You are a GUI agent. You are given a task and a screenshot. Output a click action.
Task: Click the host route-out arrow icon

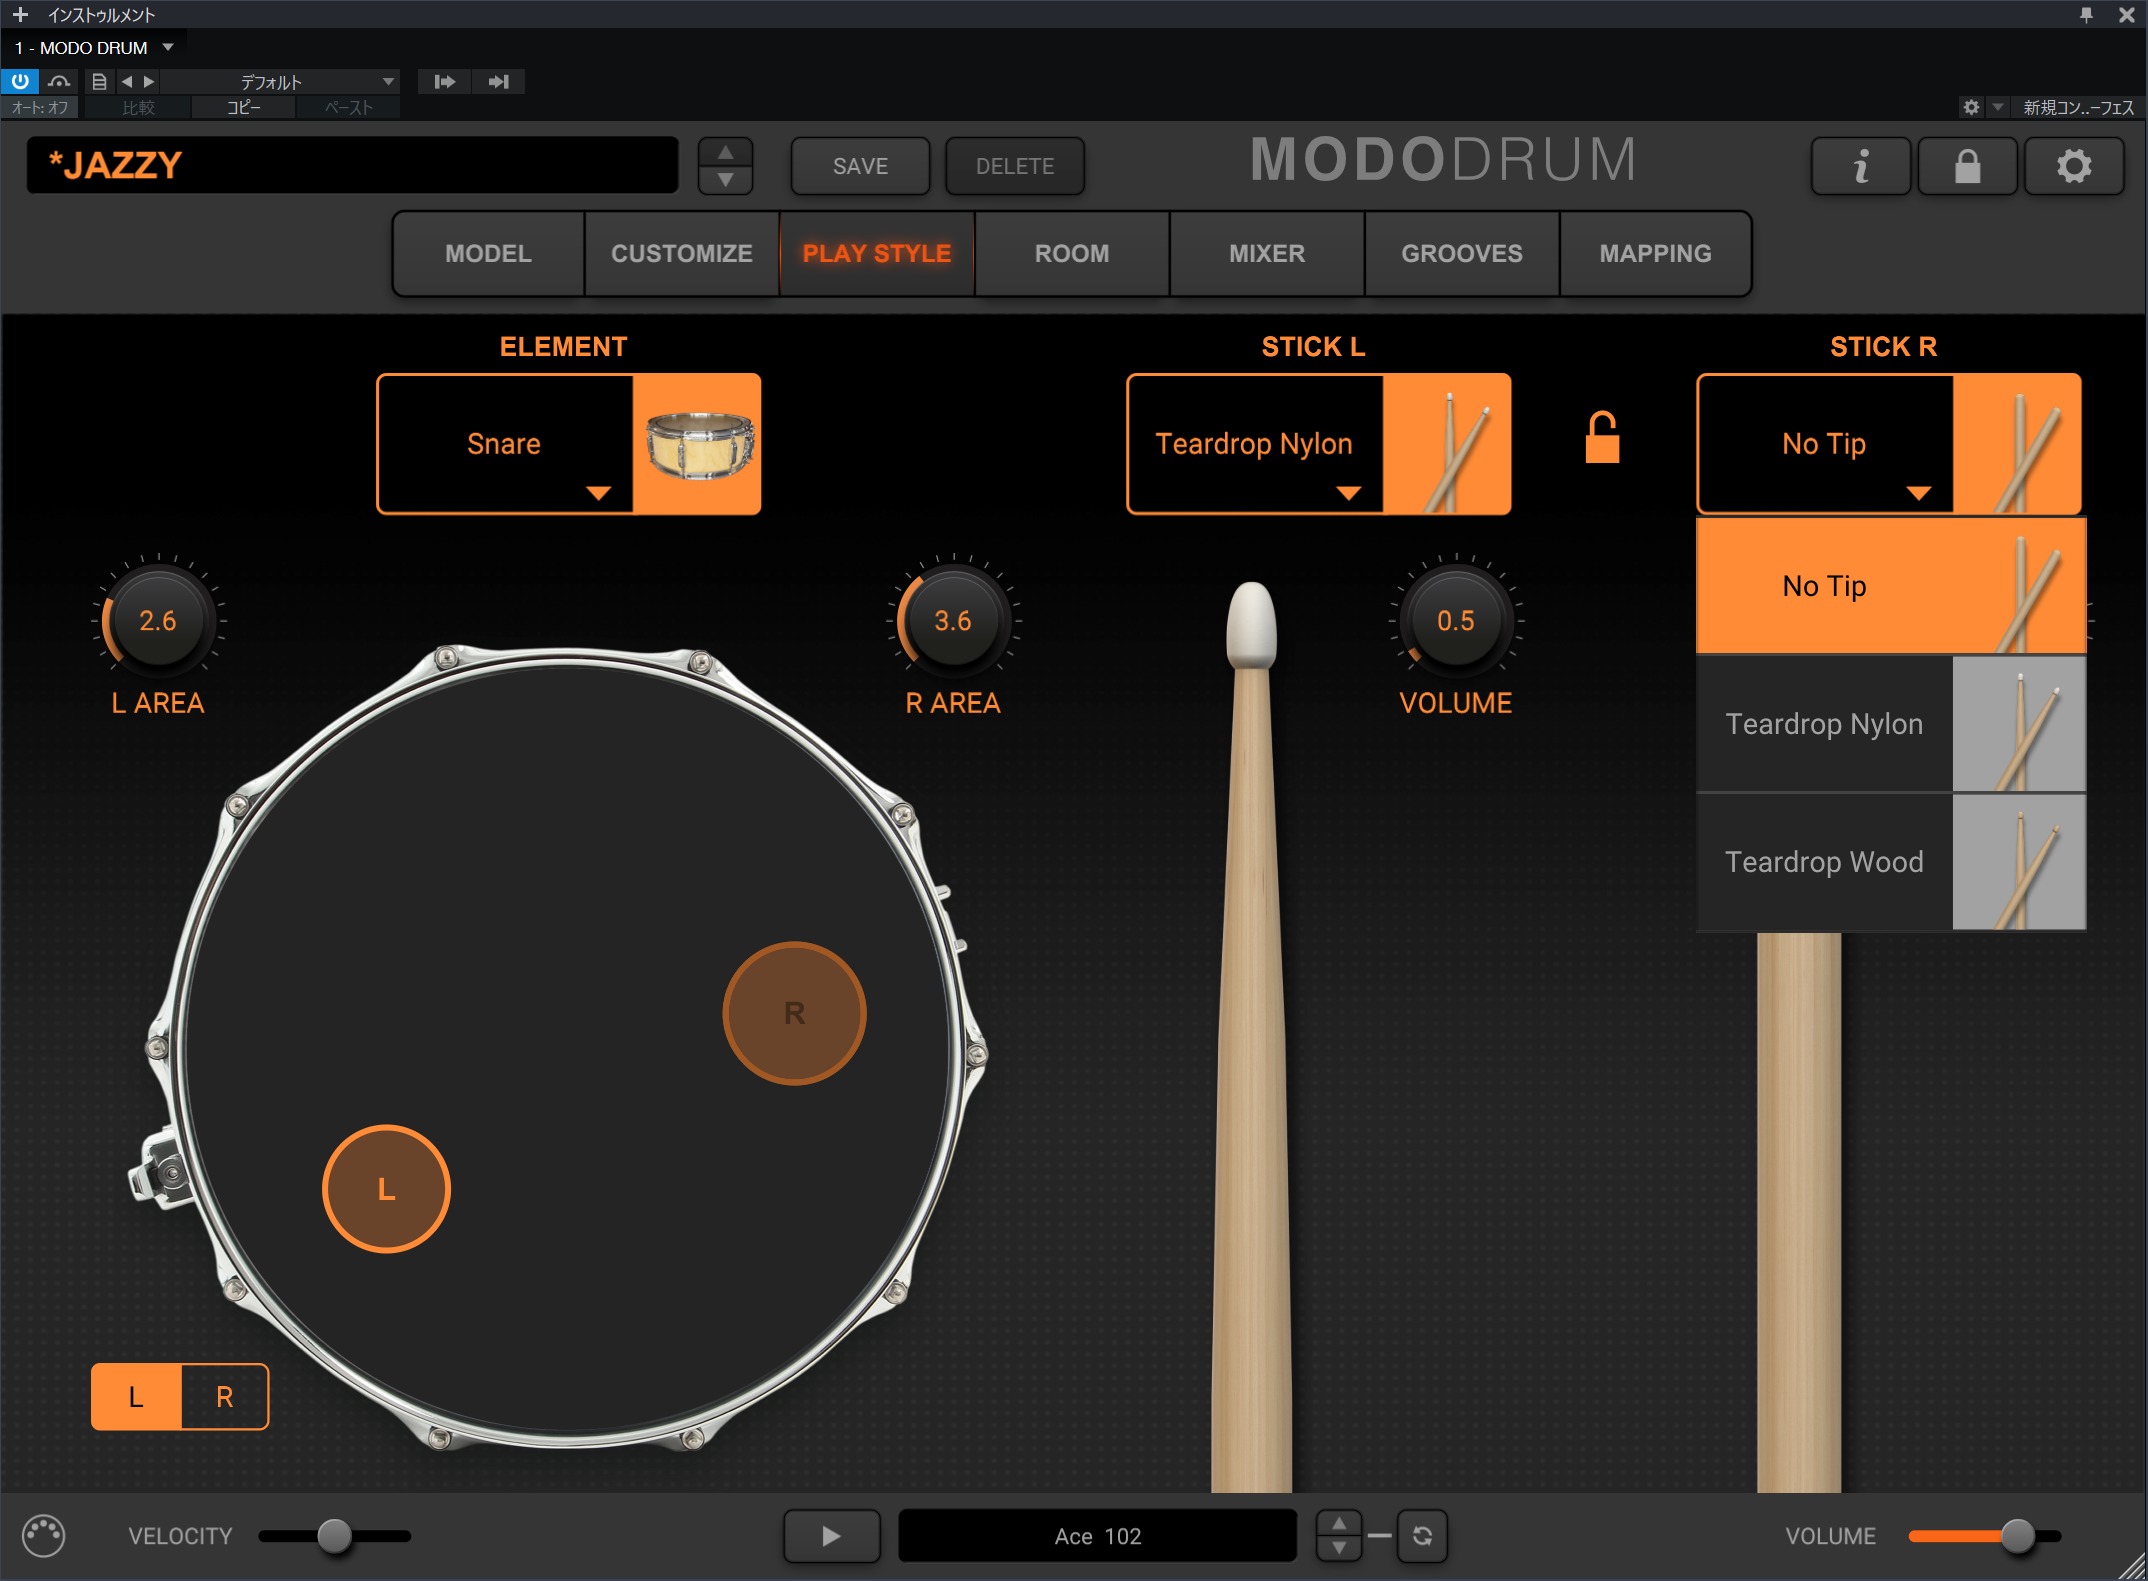(x=498, y=81)
